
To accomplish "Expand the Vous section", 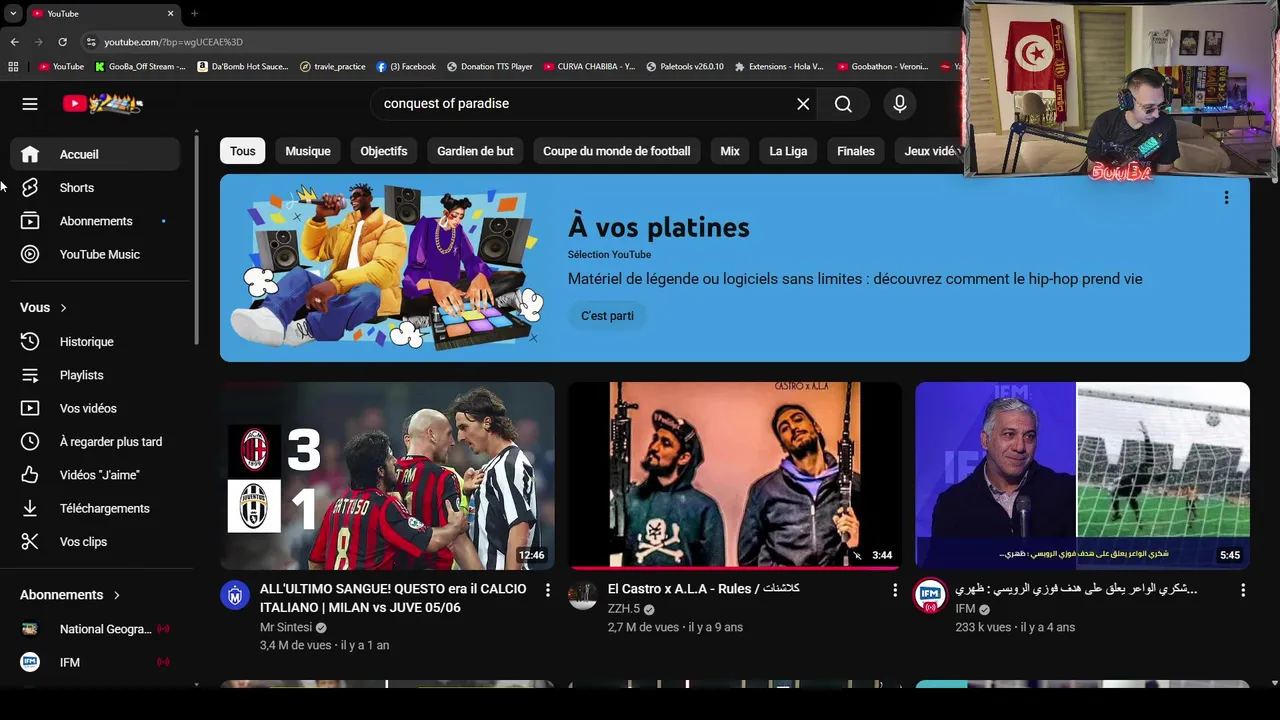I will click(44, 308).
